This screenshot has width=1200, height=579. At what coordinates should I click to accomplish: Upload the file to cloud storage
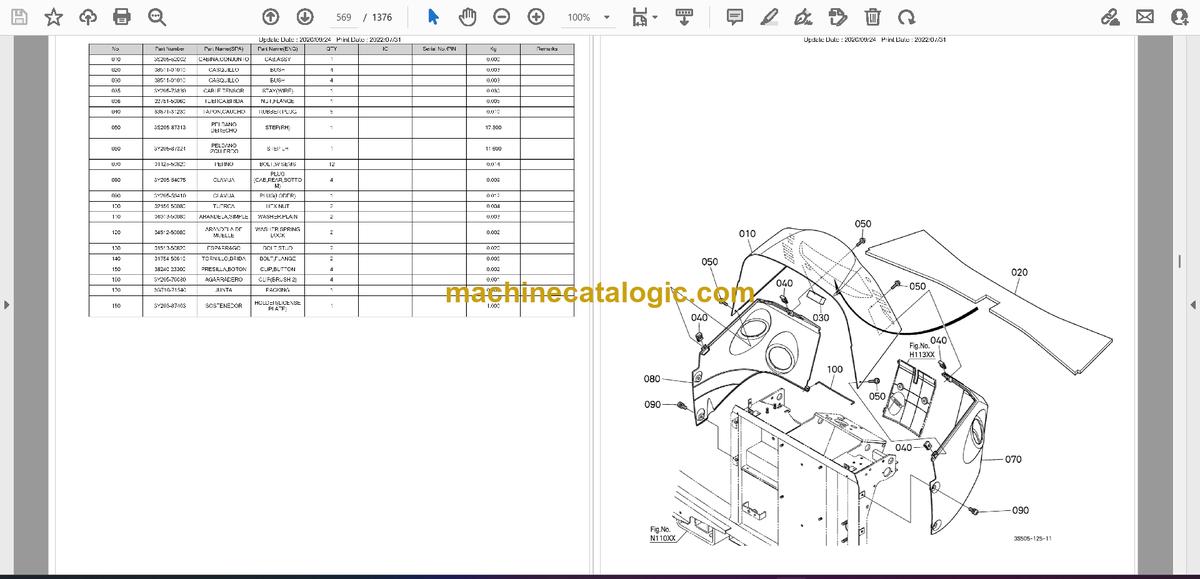pyautogui.click(x=88, y=17)
